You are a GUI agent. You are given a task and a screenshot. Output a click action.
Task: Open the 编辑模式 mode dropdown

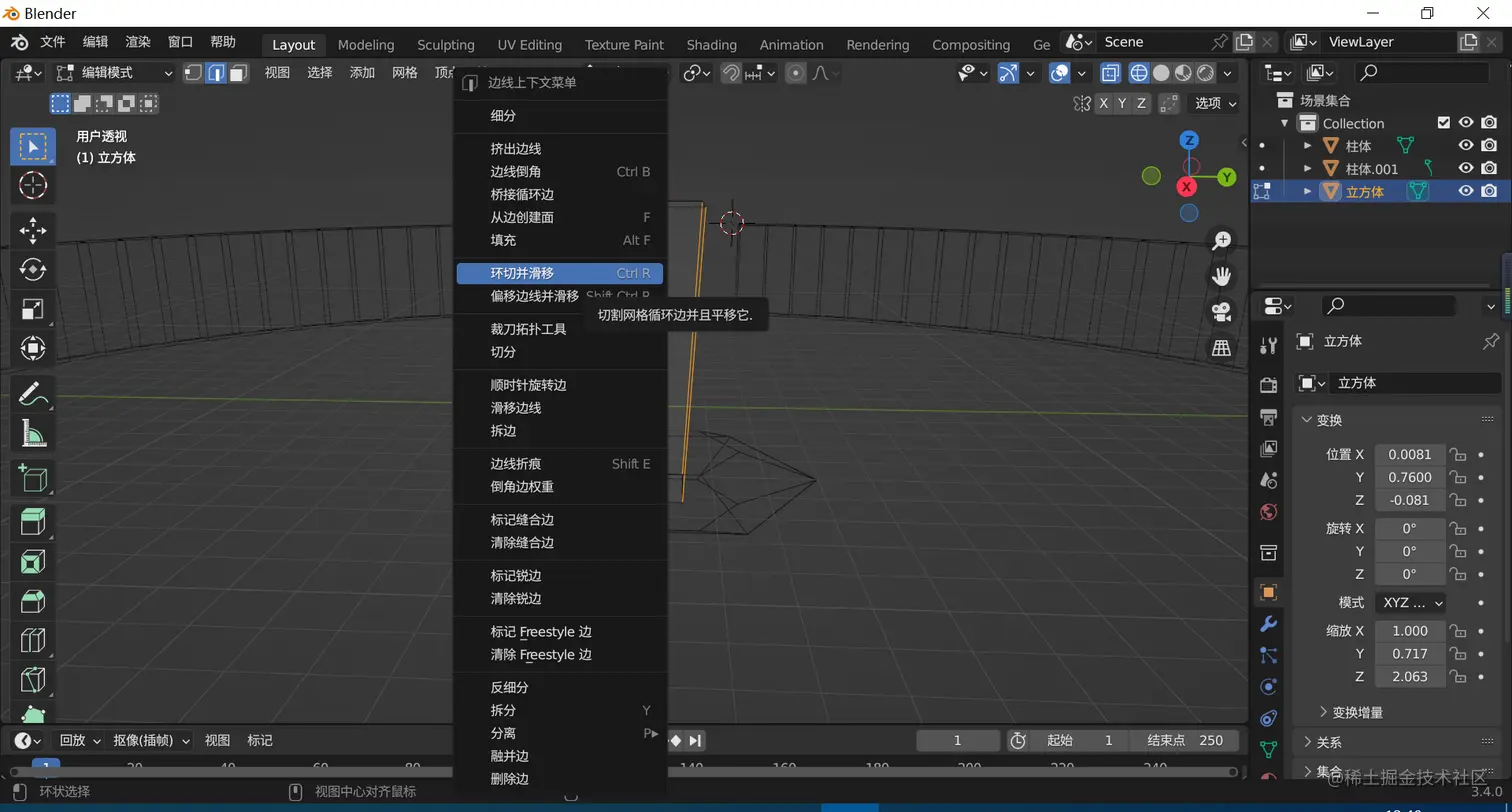pyautogui.click(x=114, y=73)
